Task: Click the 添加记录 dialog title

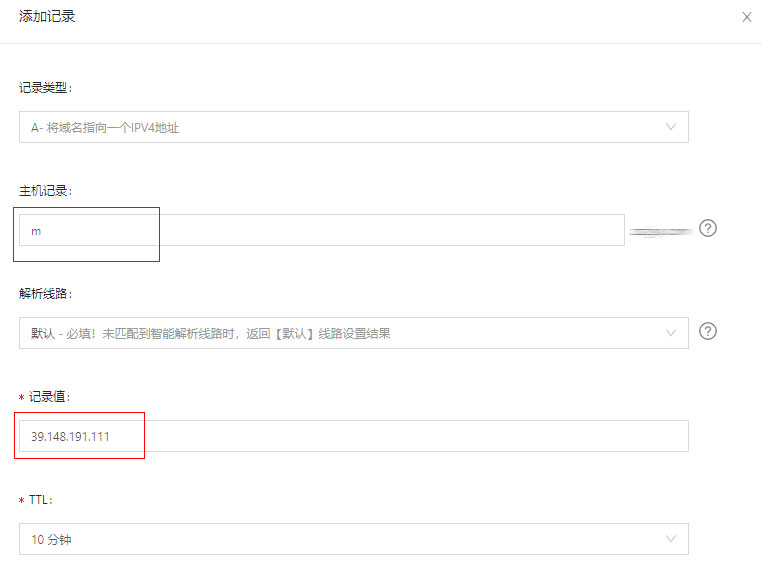Action: point(47,17)
